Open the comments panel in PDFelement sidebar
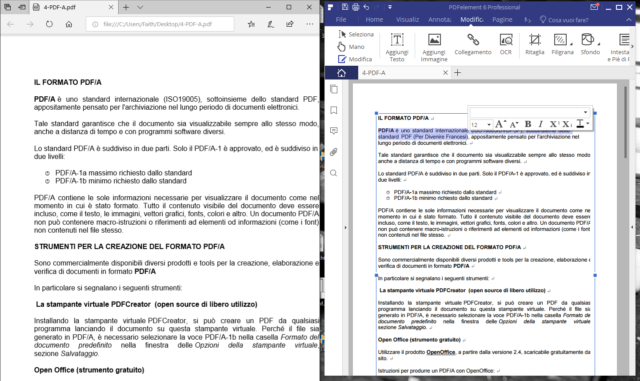This screenshot has height=381, width=640. [334, 131]
